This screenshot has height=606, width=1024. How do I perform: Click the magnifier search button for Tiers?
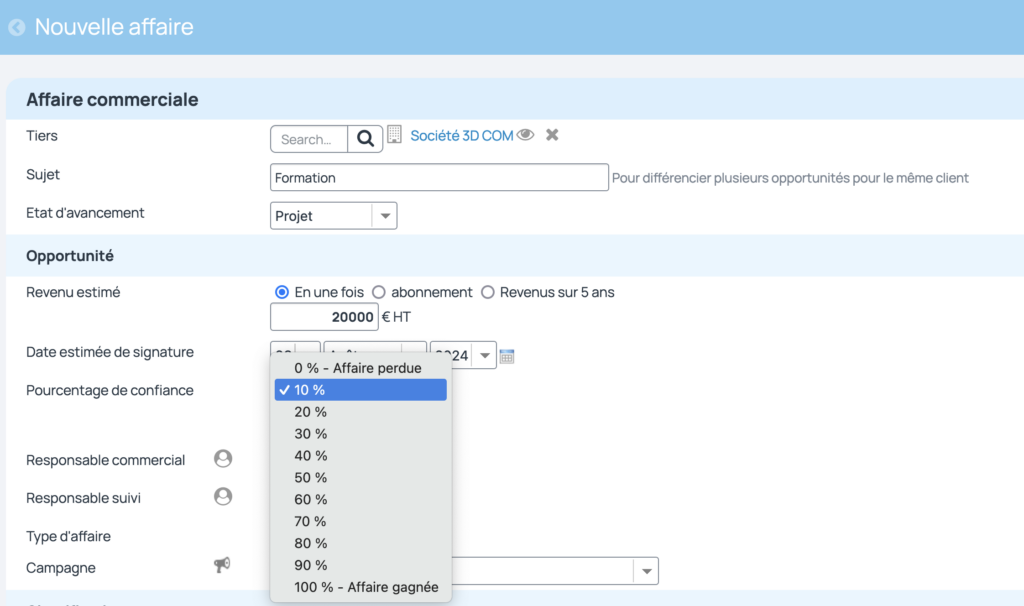click(365, 139)
